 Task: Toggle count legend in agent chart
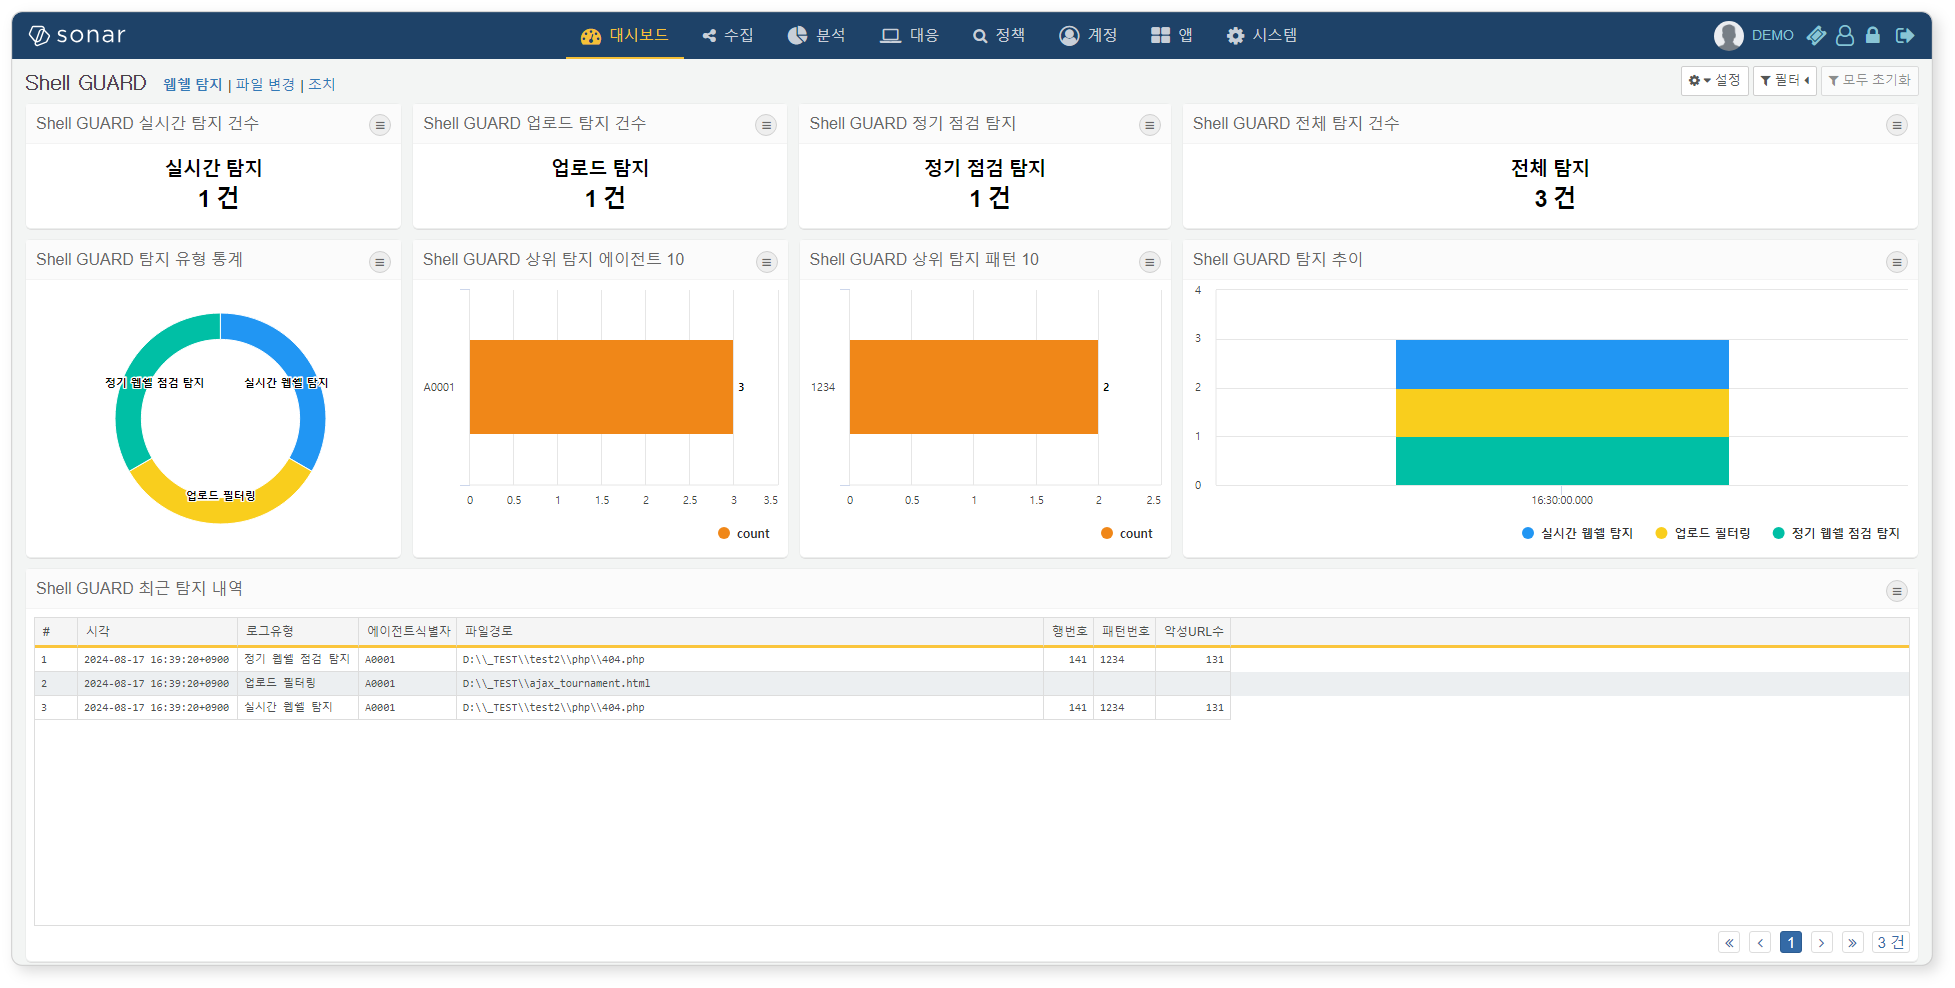coord(744,534)
